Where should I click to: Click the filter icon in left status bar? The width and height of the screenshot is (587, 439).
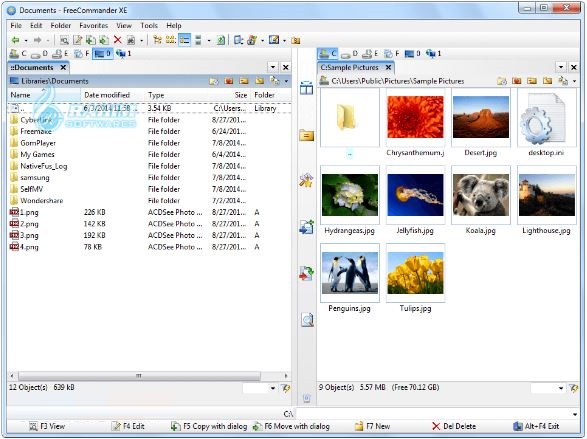click(x=286, y=388)
